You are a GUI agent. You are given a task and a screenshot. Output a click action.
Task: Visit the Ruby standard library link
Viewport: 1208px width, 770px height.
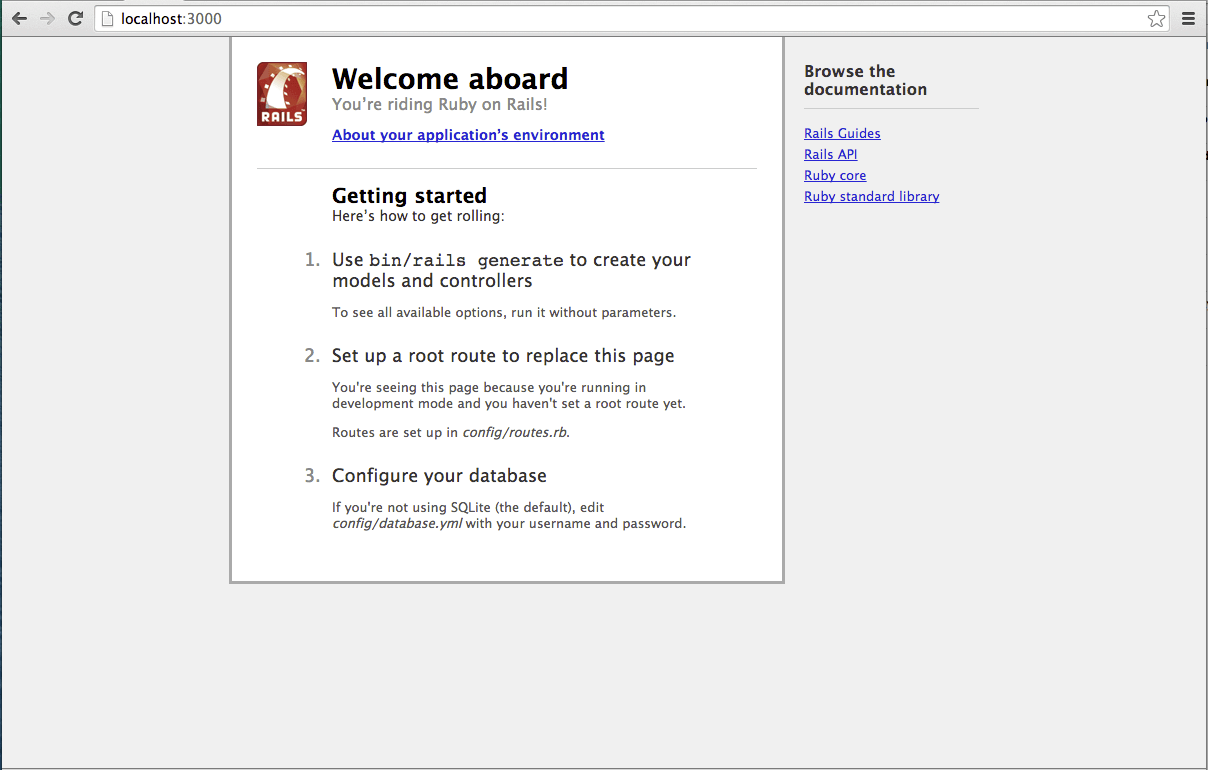(x=871, y=196)
